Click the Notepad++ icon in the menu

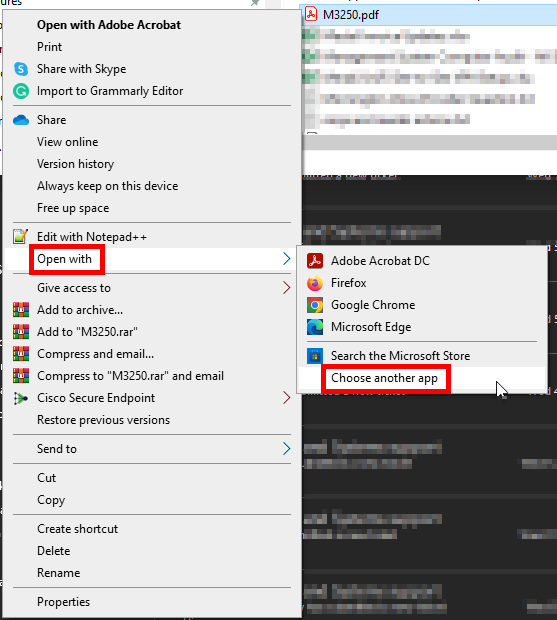click(21, 236)
